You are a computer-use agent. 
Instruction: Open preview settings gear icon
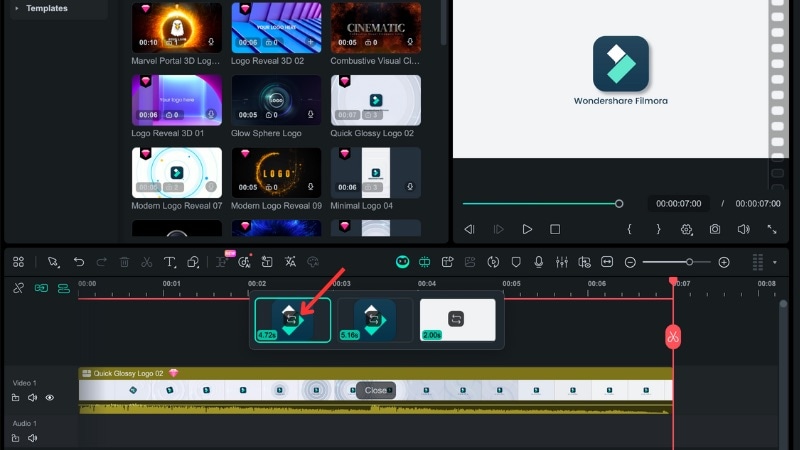[687, 230]
